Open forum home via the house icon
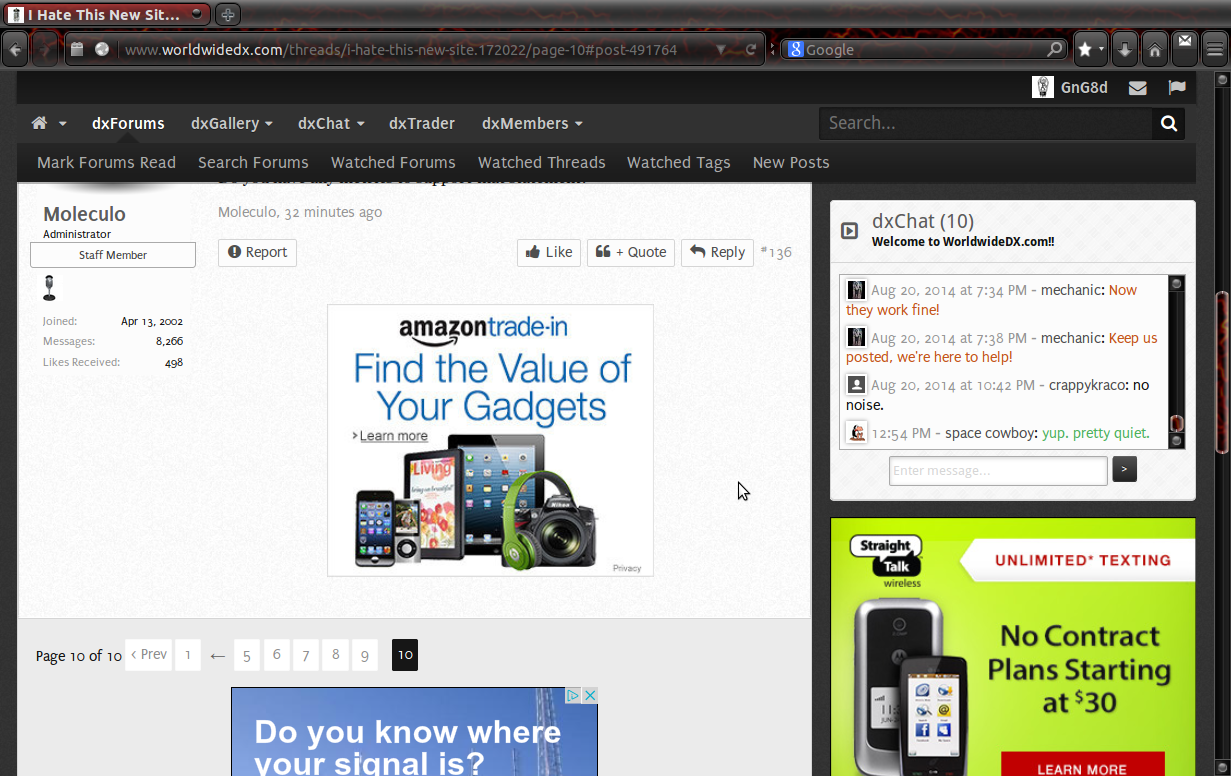 point(37,122)
